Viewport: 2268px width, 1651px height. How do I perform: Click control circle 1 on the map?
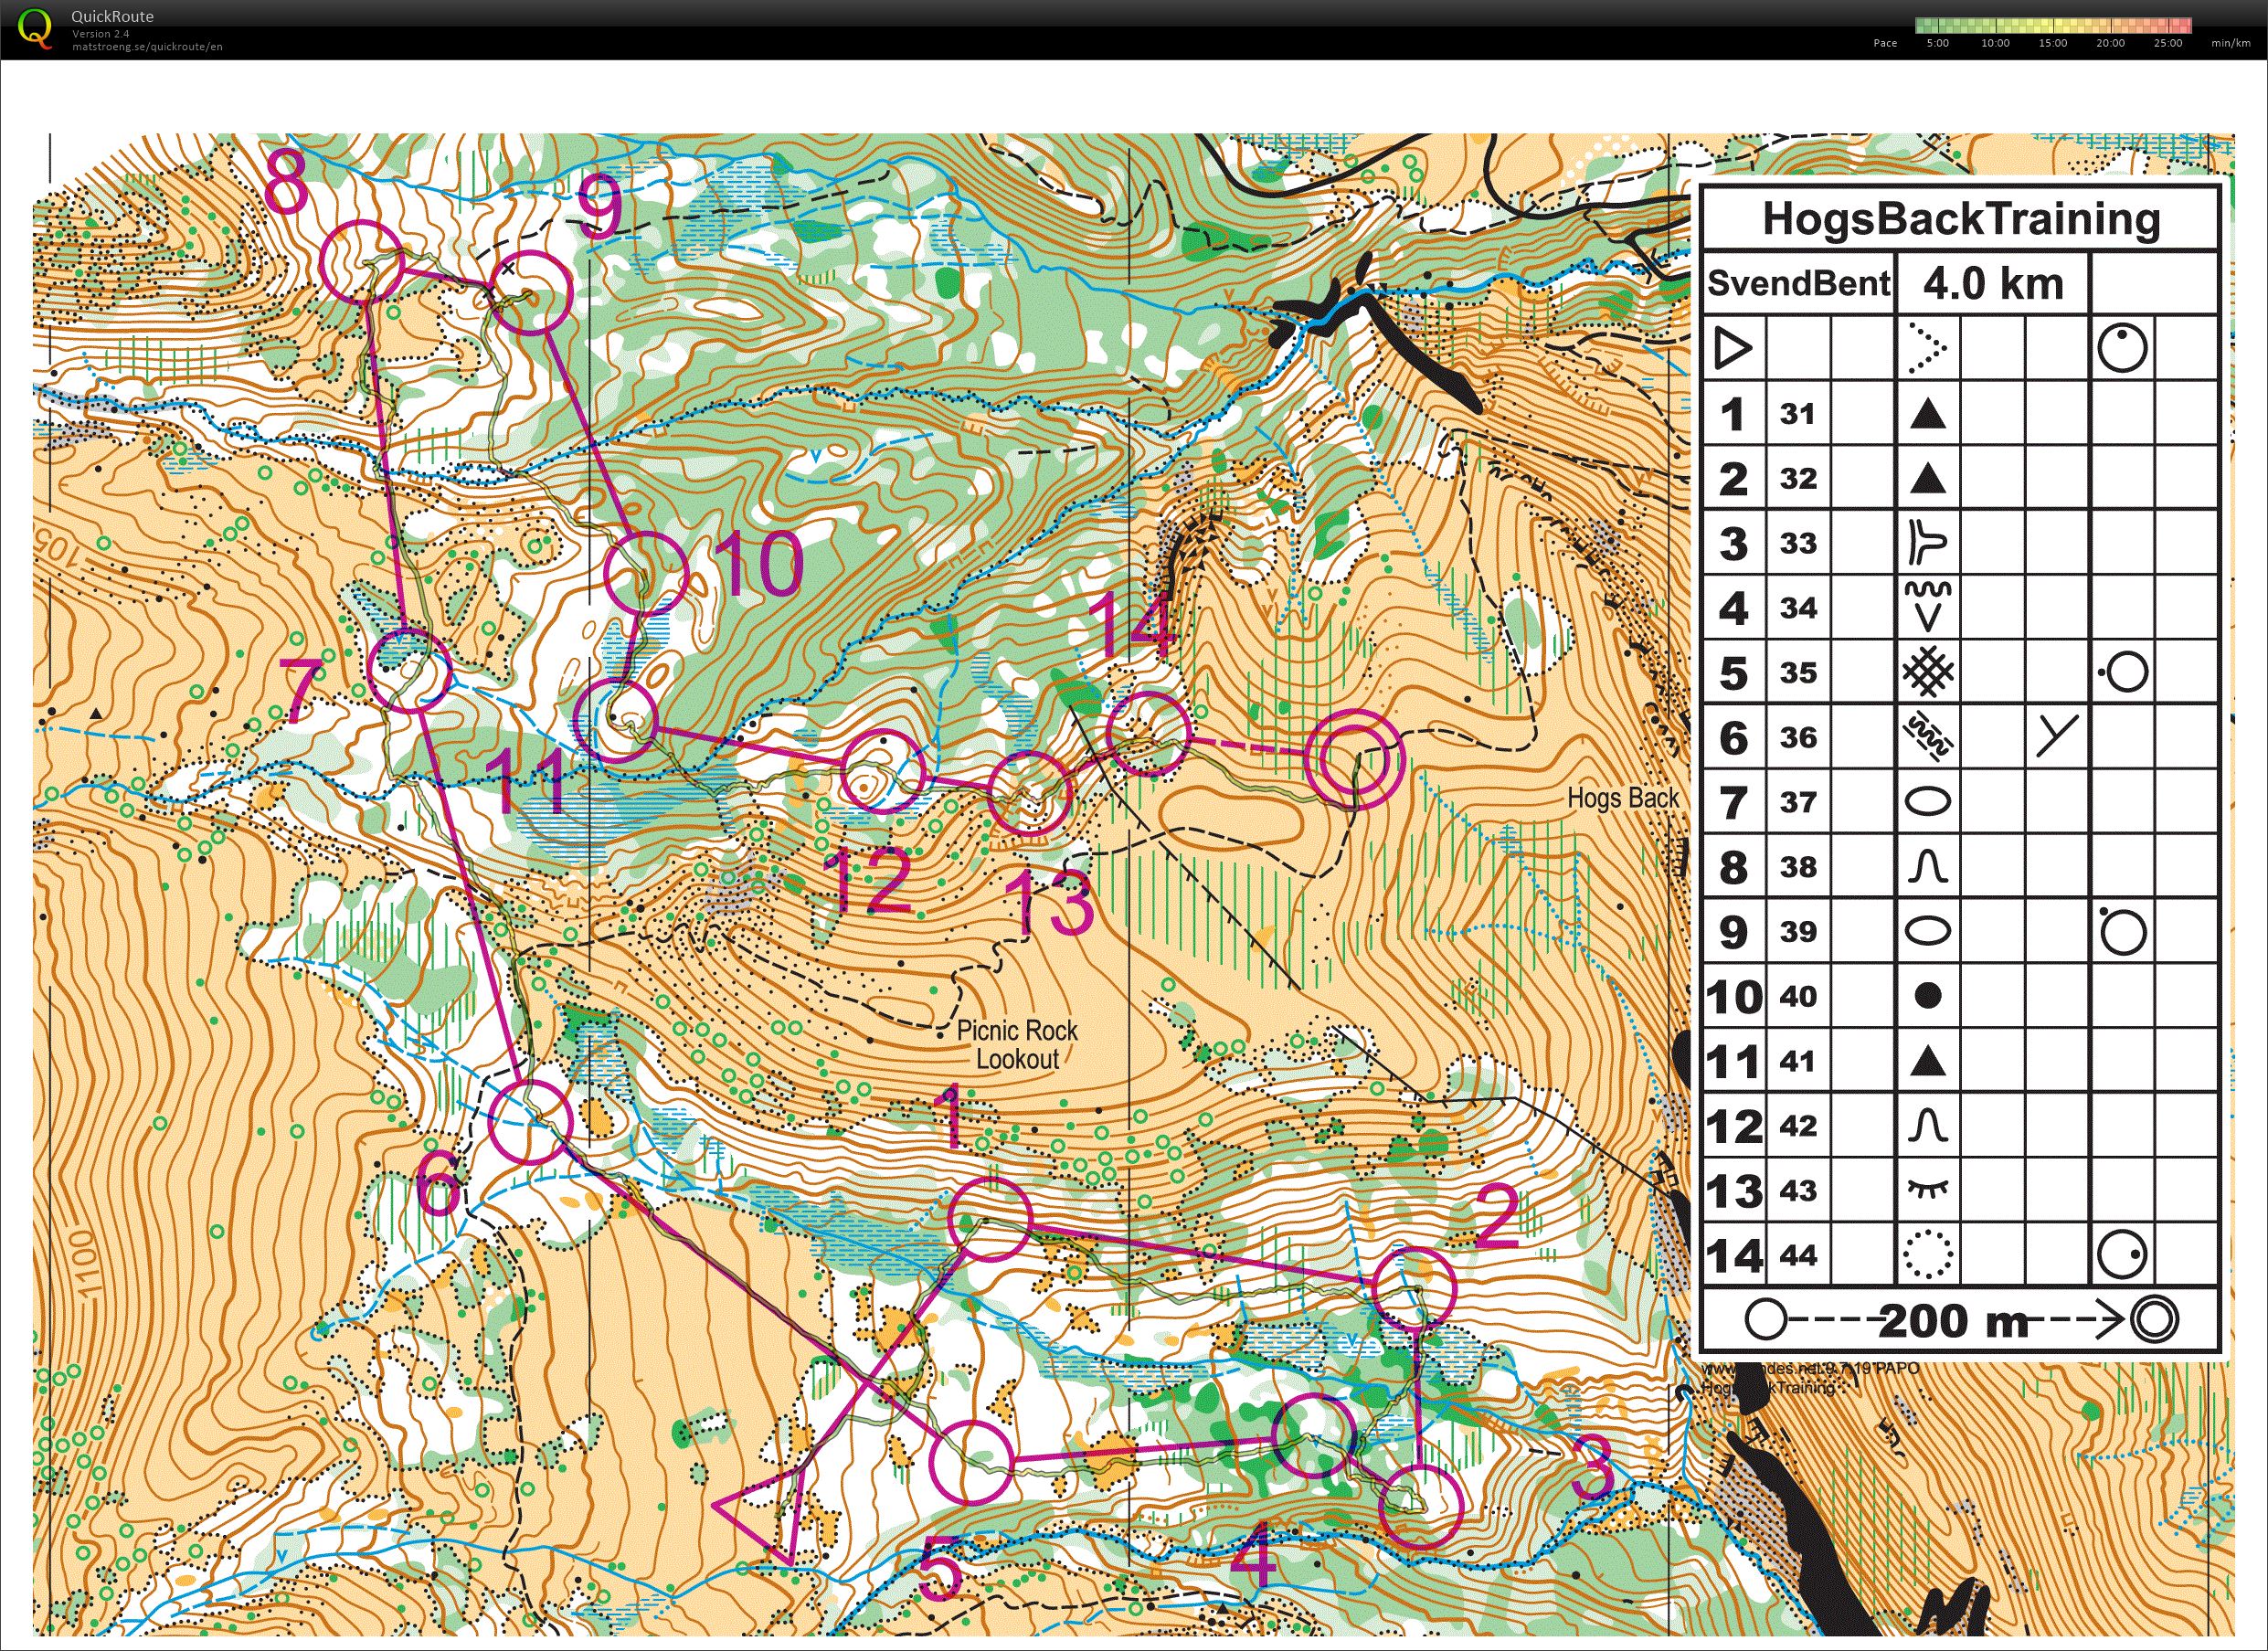pos(988,1219)
